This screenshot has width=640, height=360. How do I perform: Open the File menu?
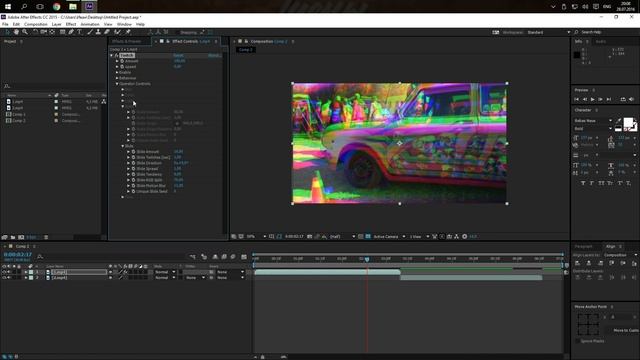coord(5,24)
